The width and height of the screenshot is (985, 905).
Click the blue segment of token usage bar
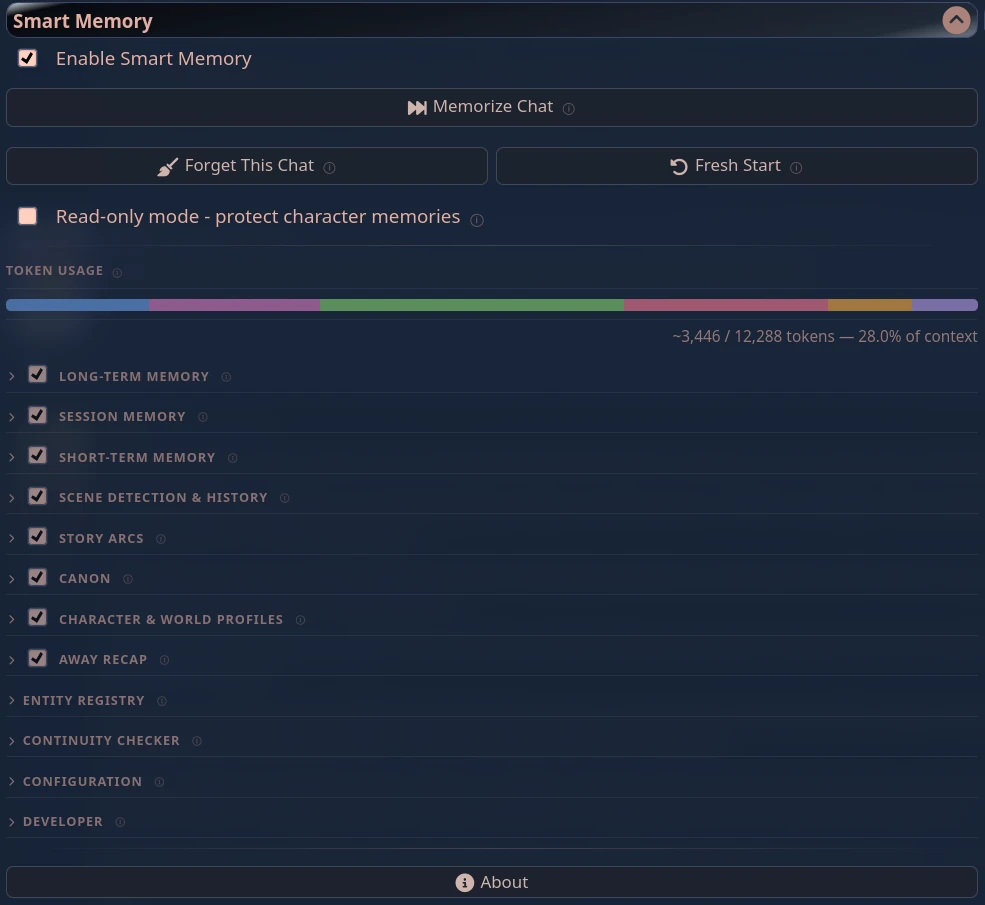coord(78,305)
